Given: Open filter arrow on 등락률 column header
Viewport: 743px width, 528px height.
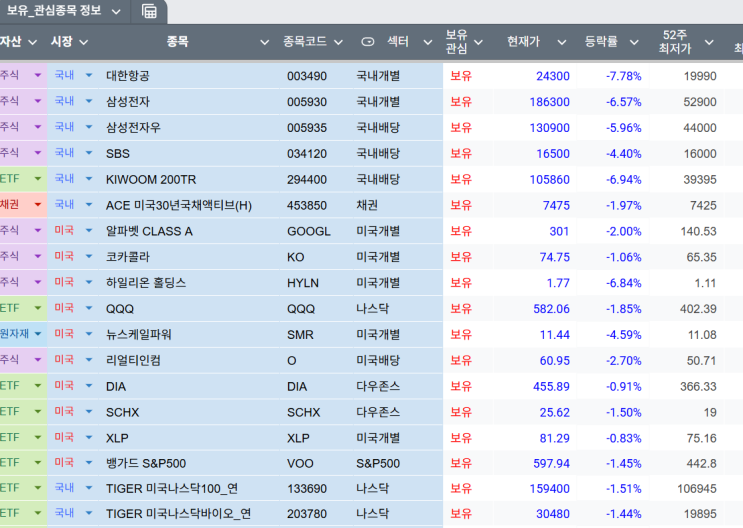Looking at the screenshot, I should pos(634,42).
